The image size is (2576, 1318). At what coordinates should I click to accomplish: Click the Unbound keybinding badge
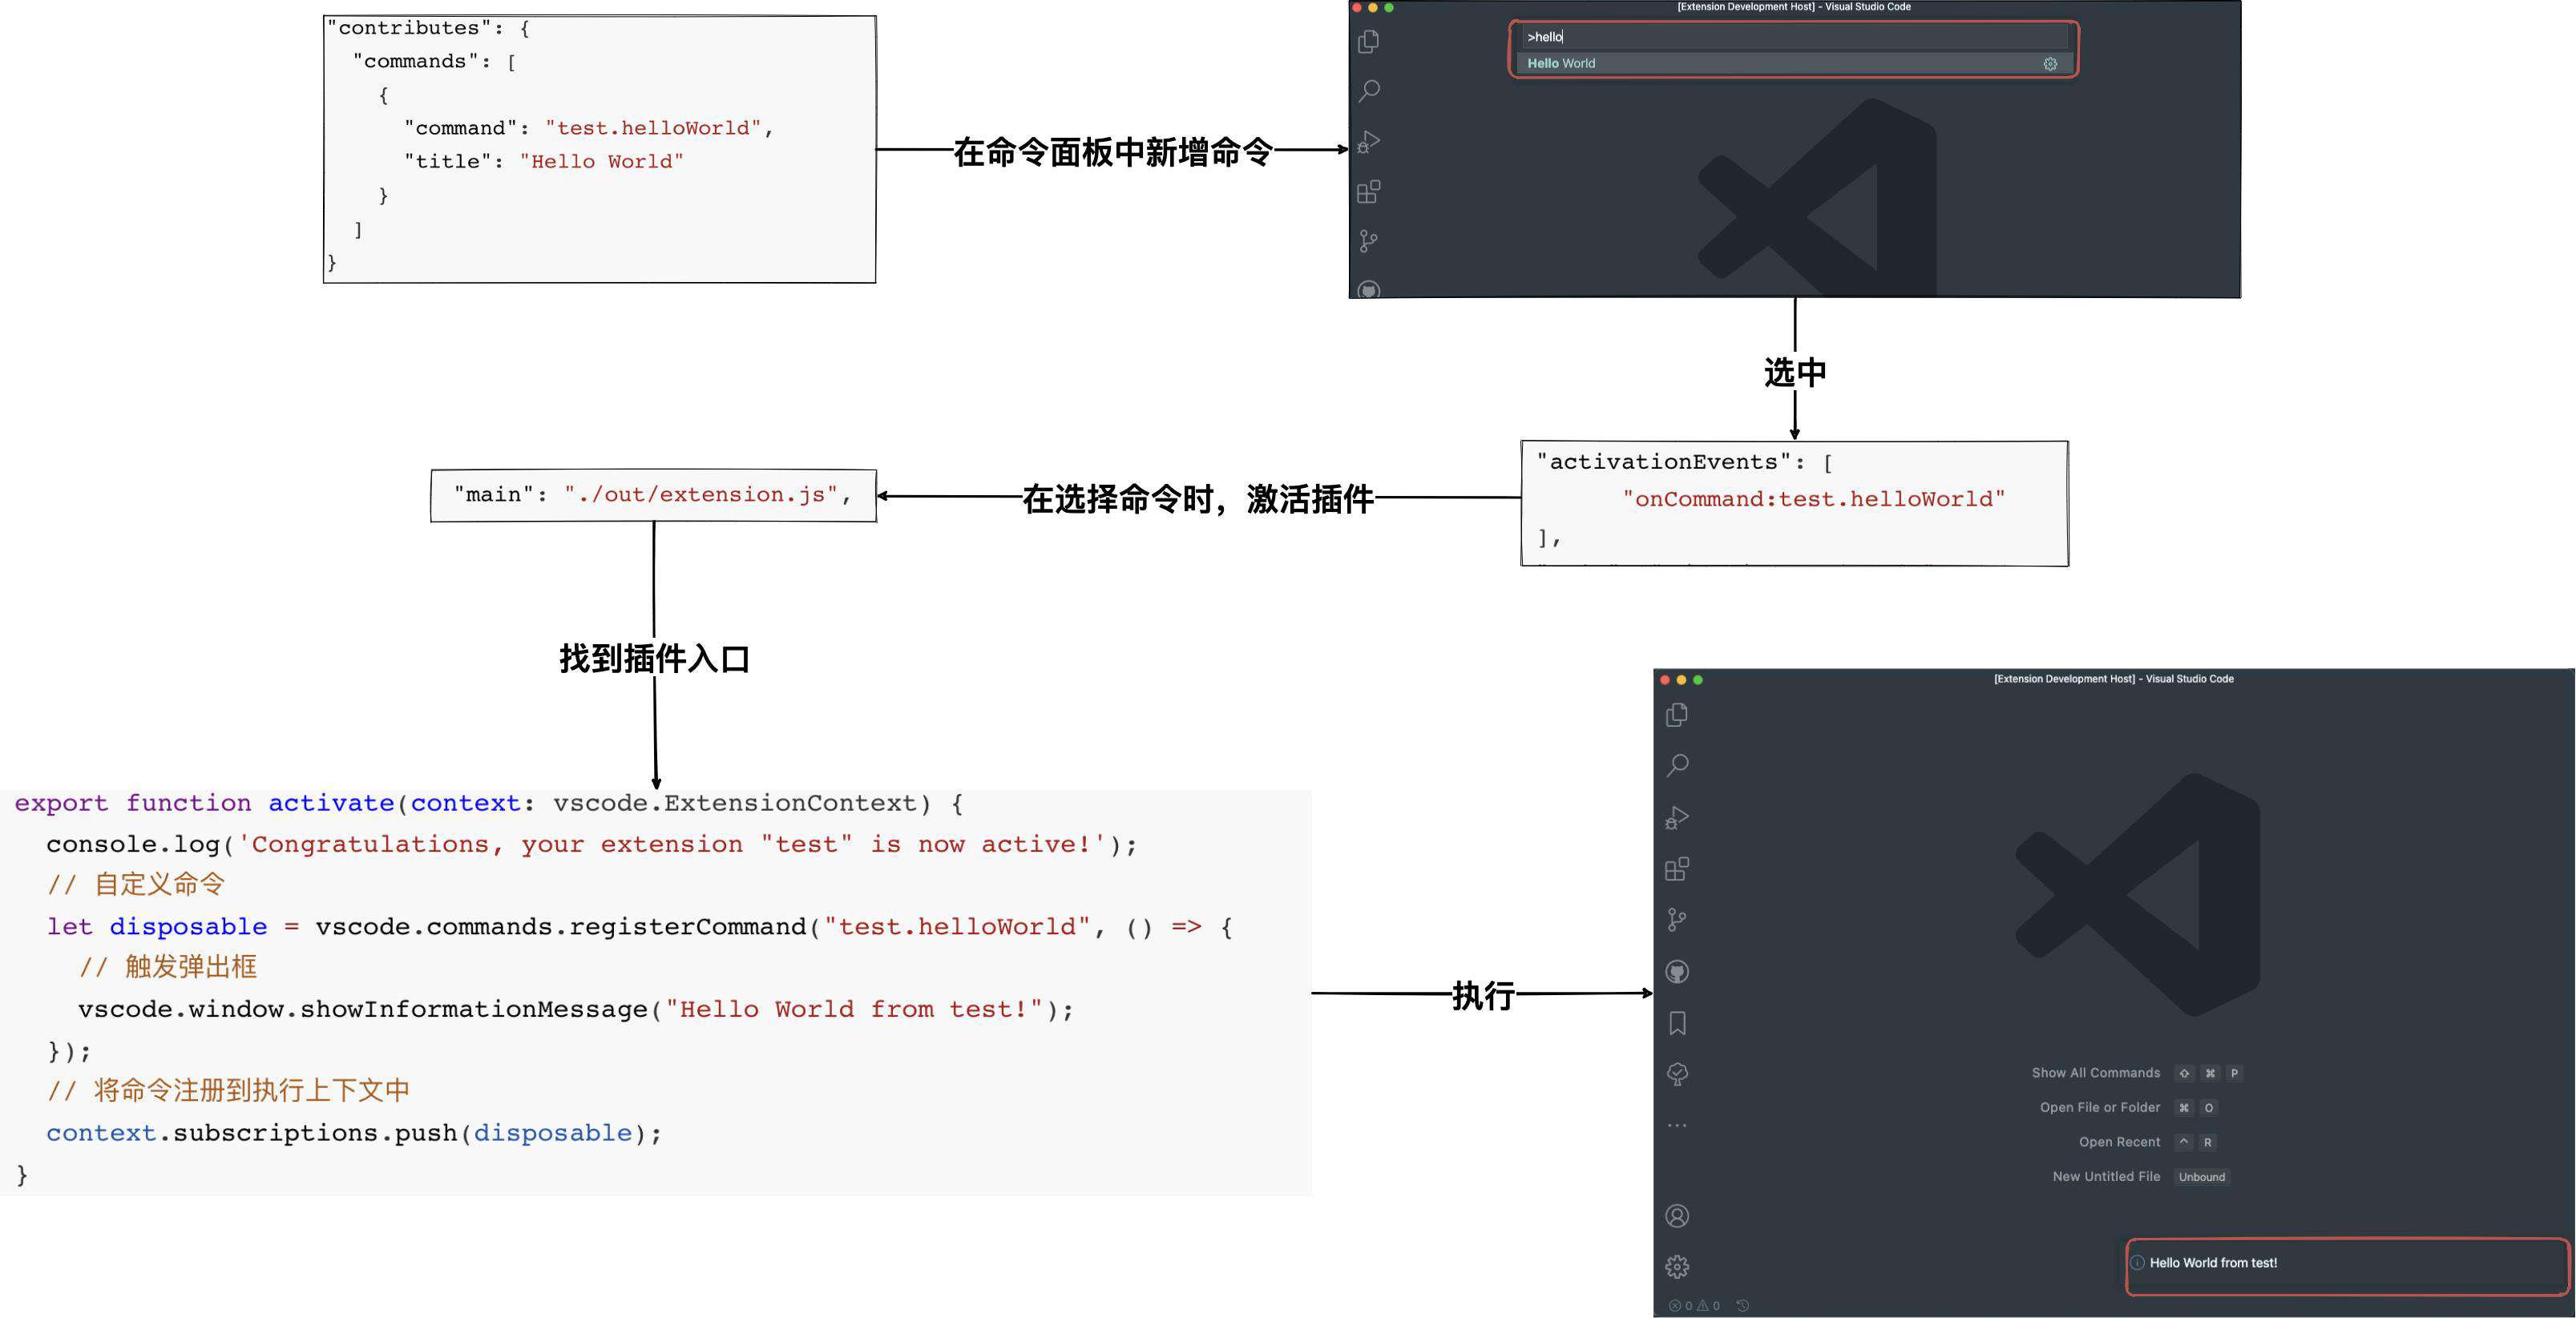[2202, 1177]
